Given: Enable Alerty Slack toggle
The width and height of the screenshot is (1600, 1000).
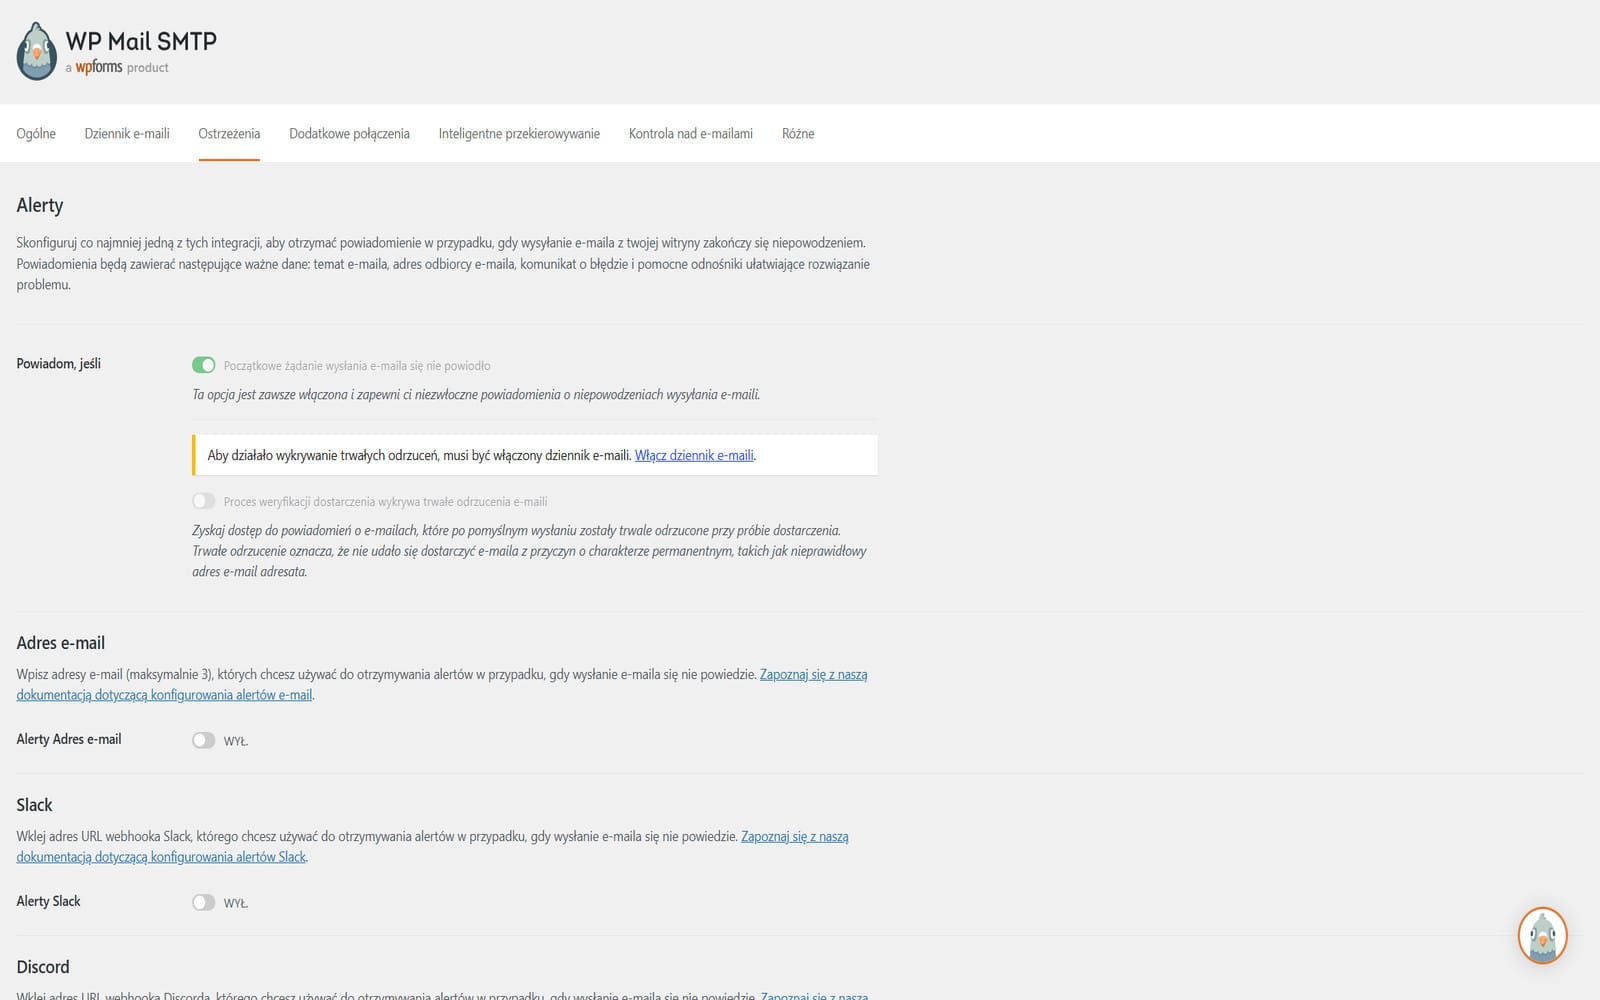Looking at the screenshot, I should tap(204, 902).
